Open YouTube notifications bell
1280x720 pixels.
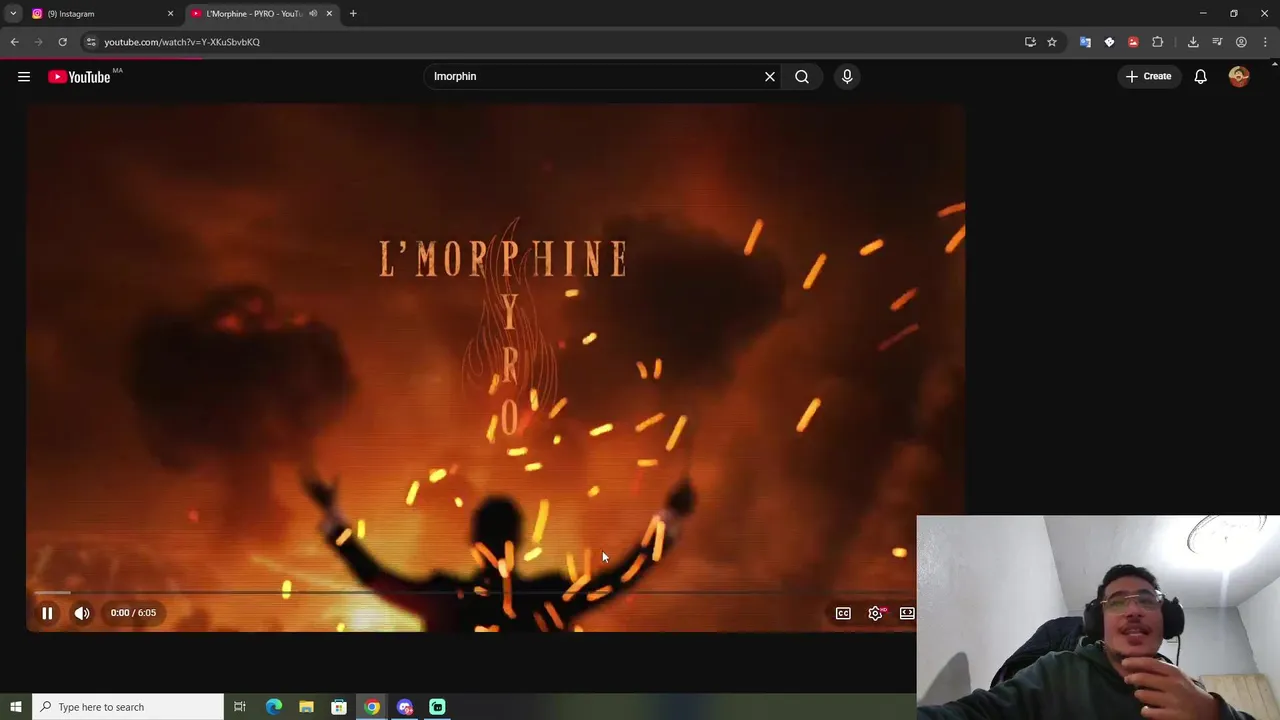pos(1201,76)
